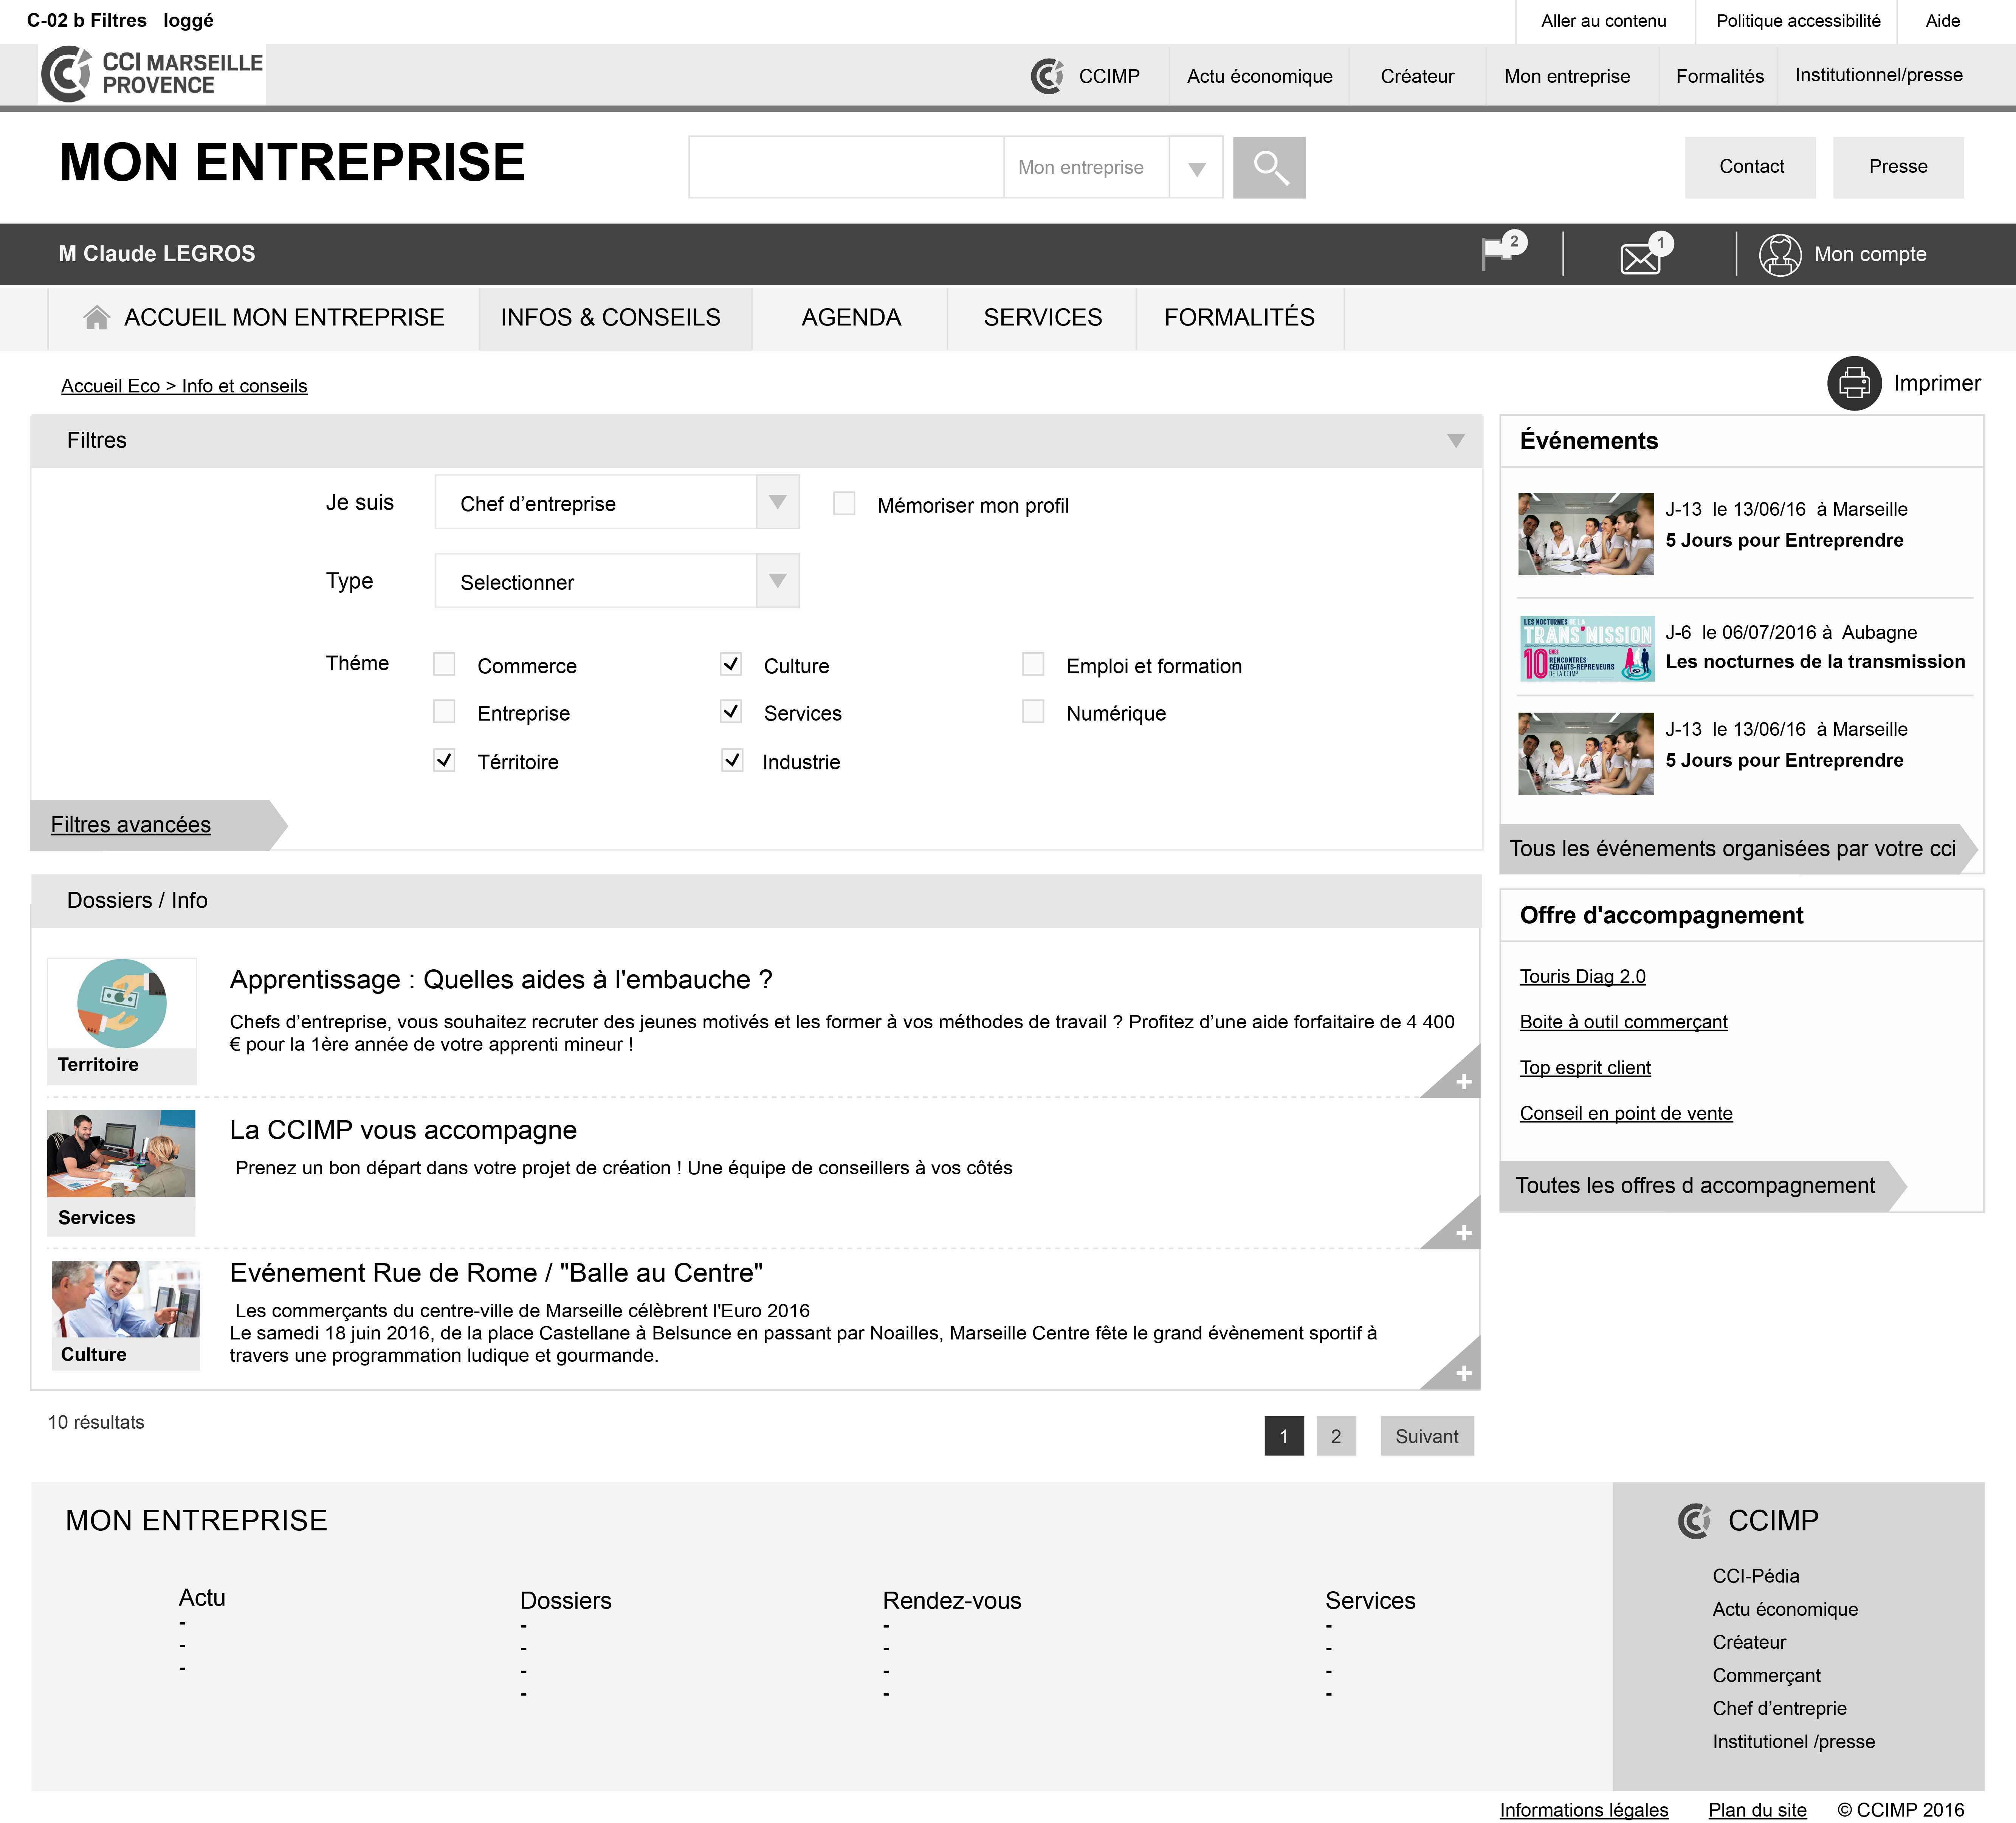Image resolution: width=2016 pixels, height=1823 pixels.
Task: Click the Contact button
Action: tap(1750, 167)
